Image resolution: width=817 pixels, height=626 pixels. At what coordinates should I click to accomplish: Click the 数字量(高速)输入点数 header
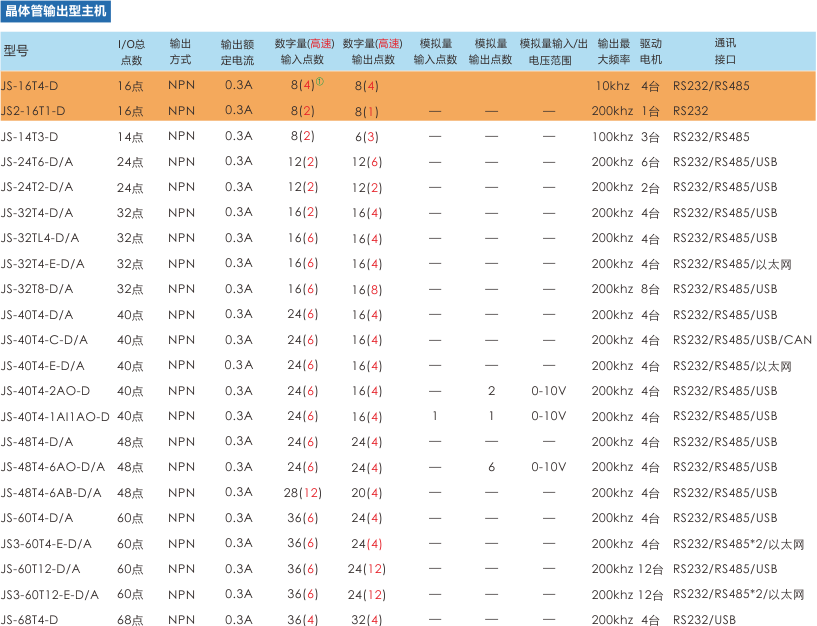[304, 52]
